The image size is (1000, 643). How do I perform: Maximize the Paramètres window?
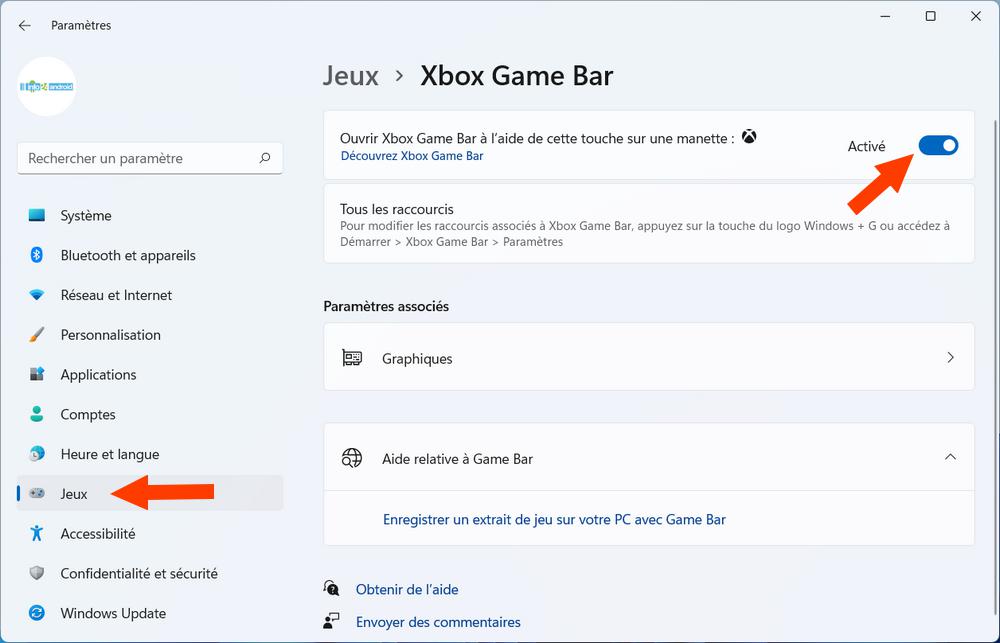coord(930,17)
